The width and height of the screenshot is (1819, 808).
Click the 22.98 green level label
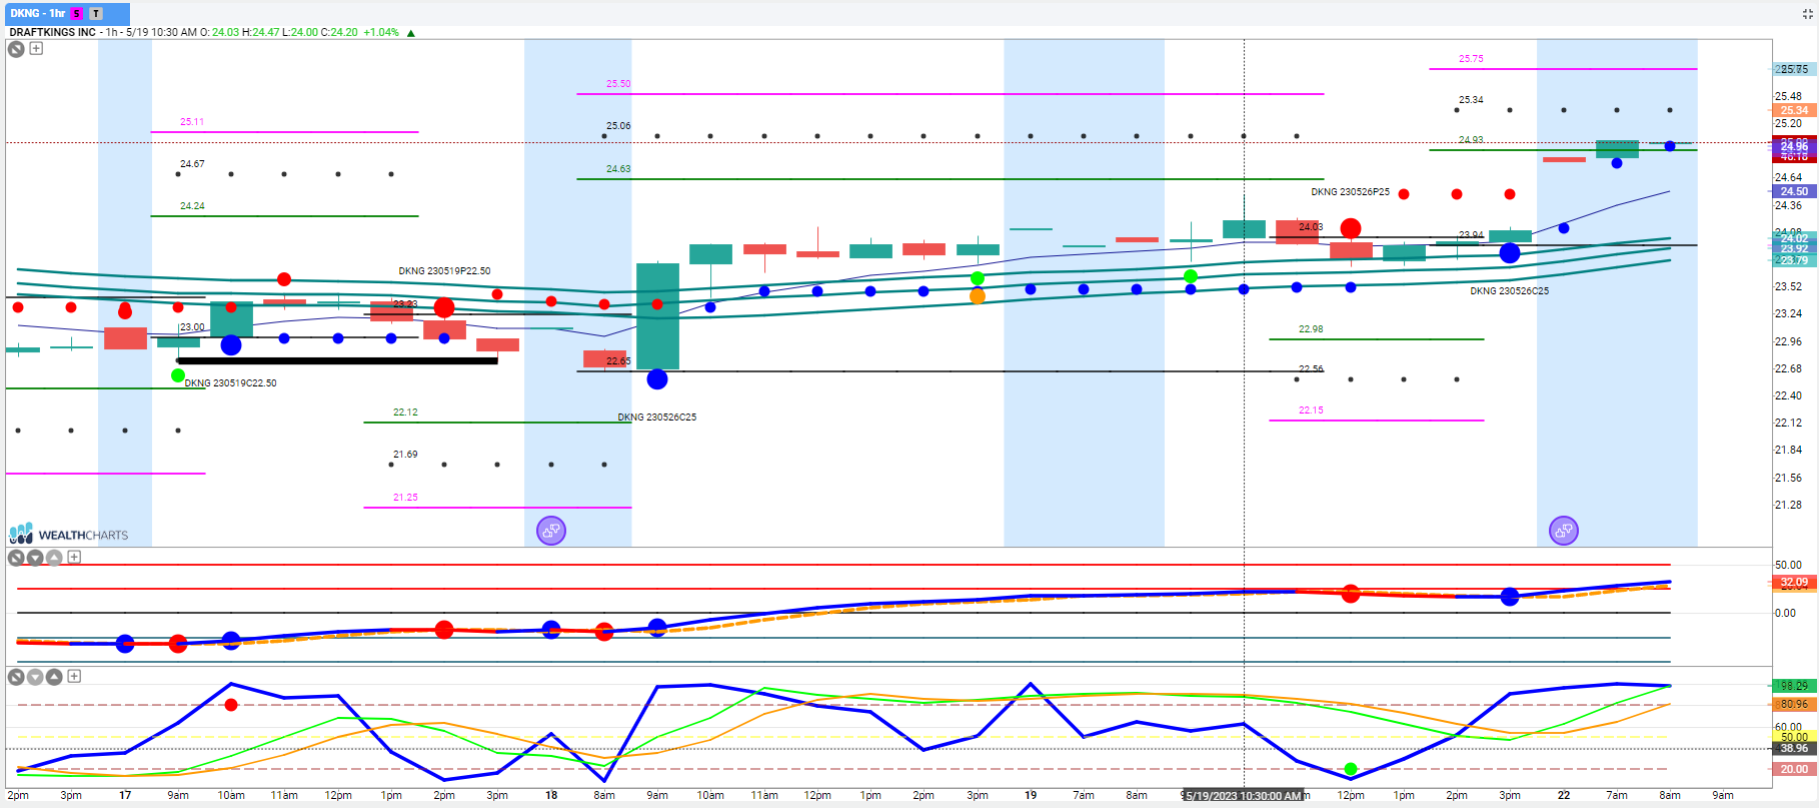[x=1311, y=329]
